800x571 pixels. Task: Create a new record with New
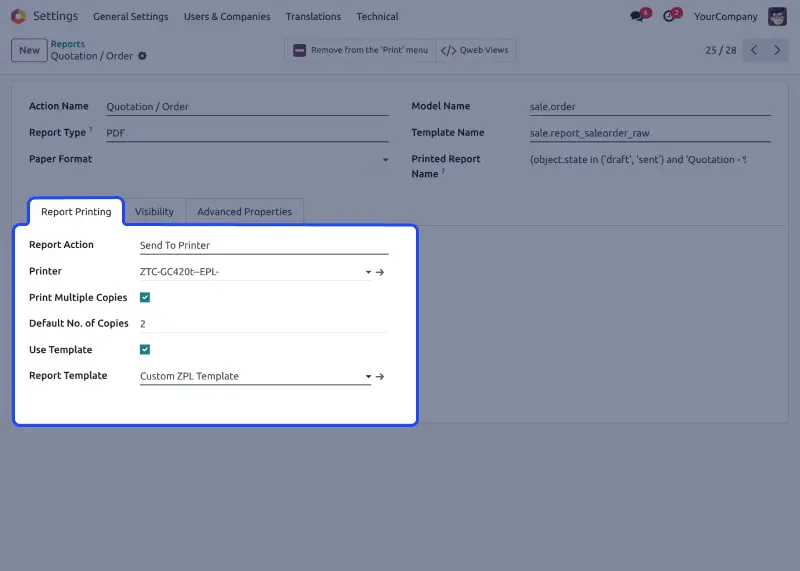[29, 50]
